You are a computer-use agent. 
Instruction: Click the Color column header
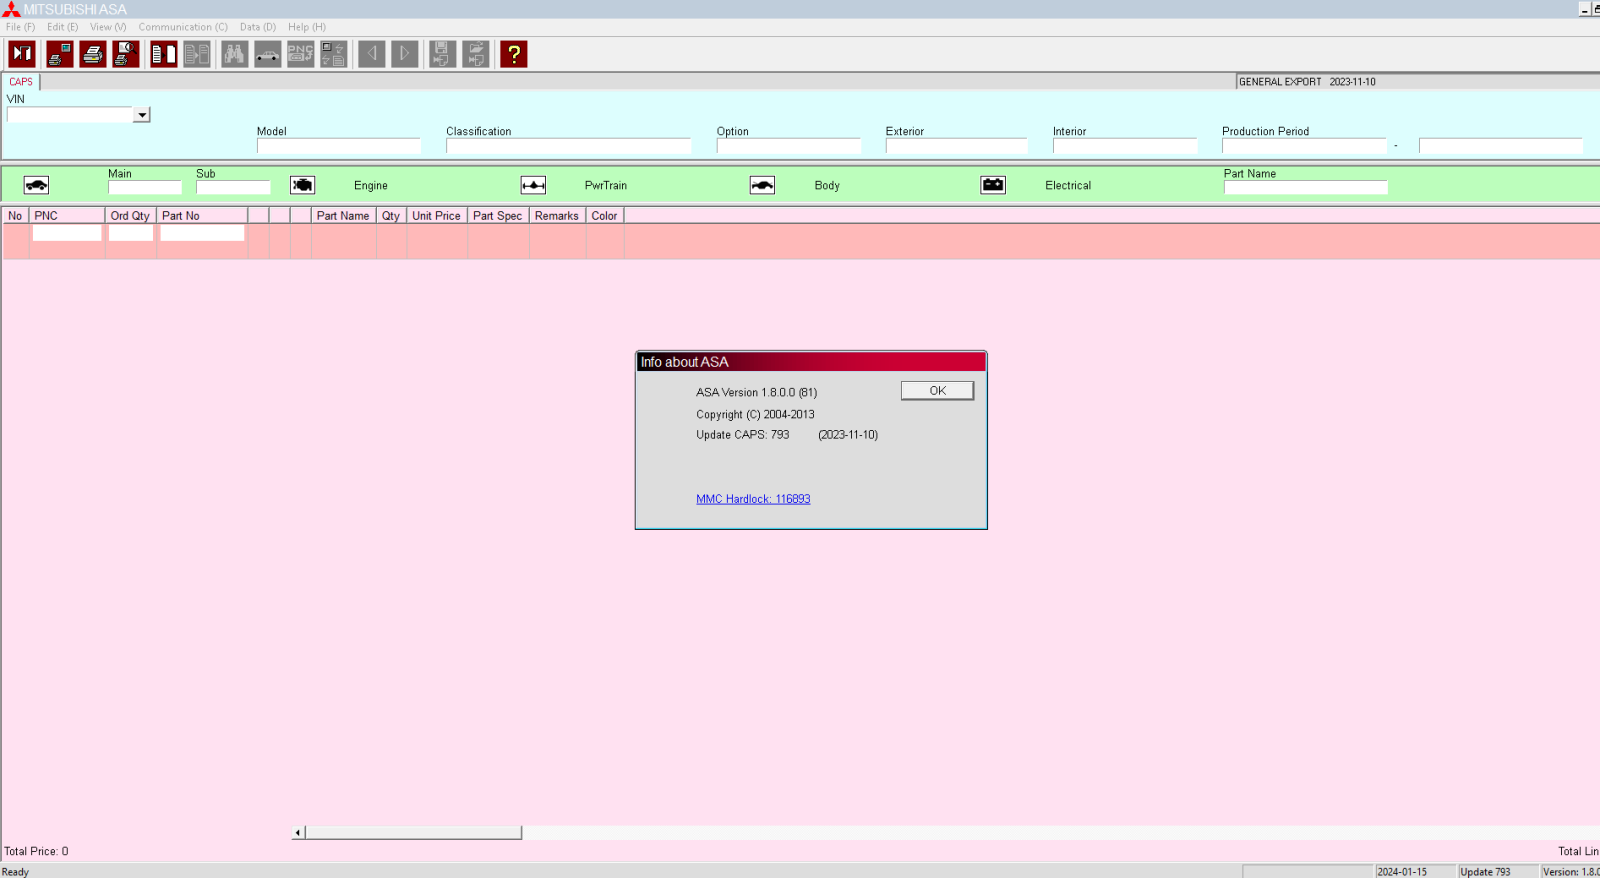605,216
